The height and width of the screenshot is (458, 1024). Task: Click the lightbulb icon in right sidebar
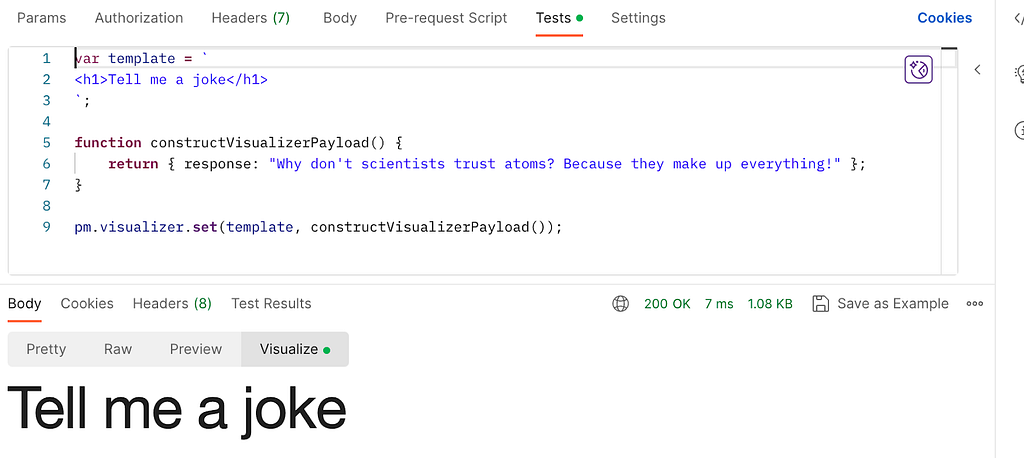[1019, 73]
